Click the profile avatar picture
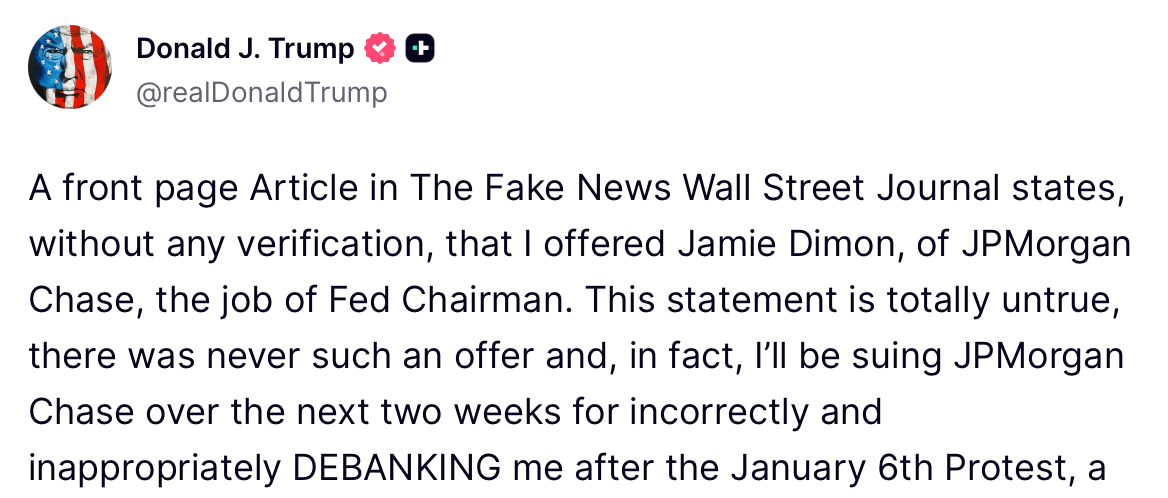Viewport: 1168px width, 498px height. coord(70,67)
